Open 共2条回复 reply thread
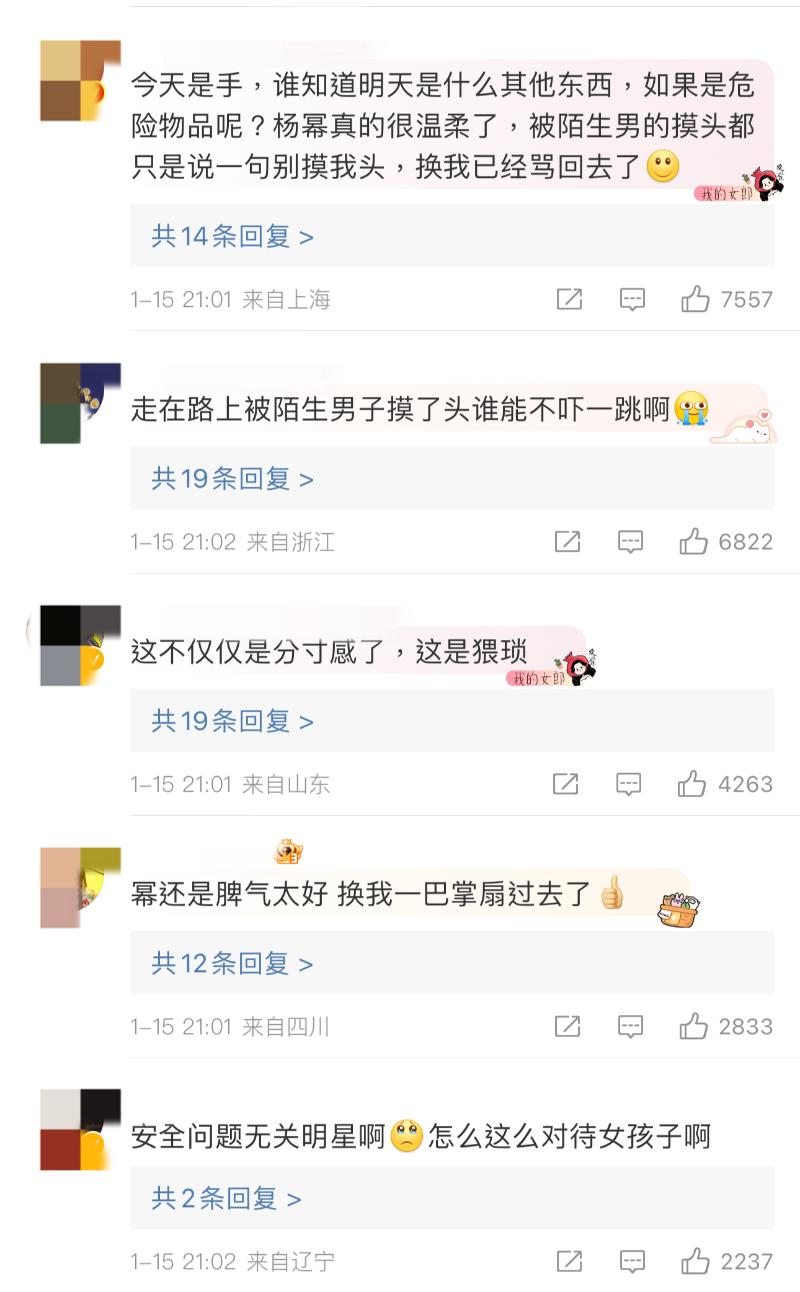This screenshot has height=1292, width=800. [226, 1198]
